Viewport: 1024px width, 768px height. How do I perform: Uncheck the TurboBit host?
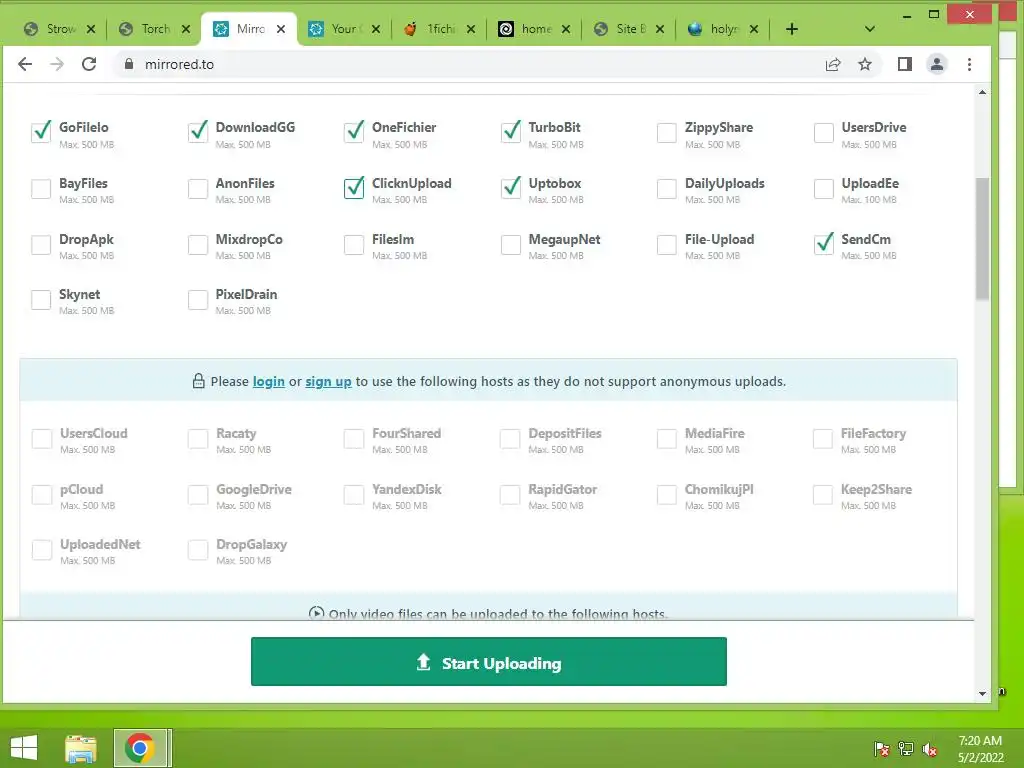pyautogui.click(x=511, y=133)
